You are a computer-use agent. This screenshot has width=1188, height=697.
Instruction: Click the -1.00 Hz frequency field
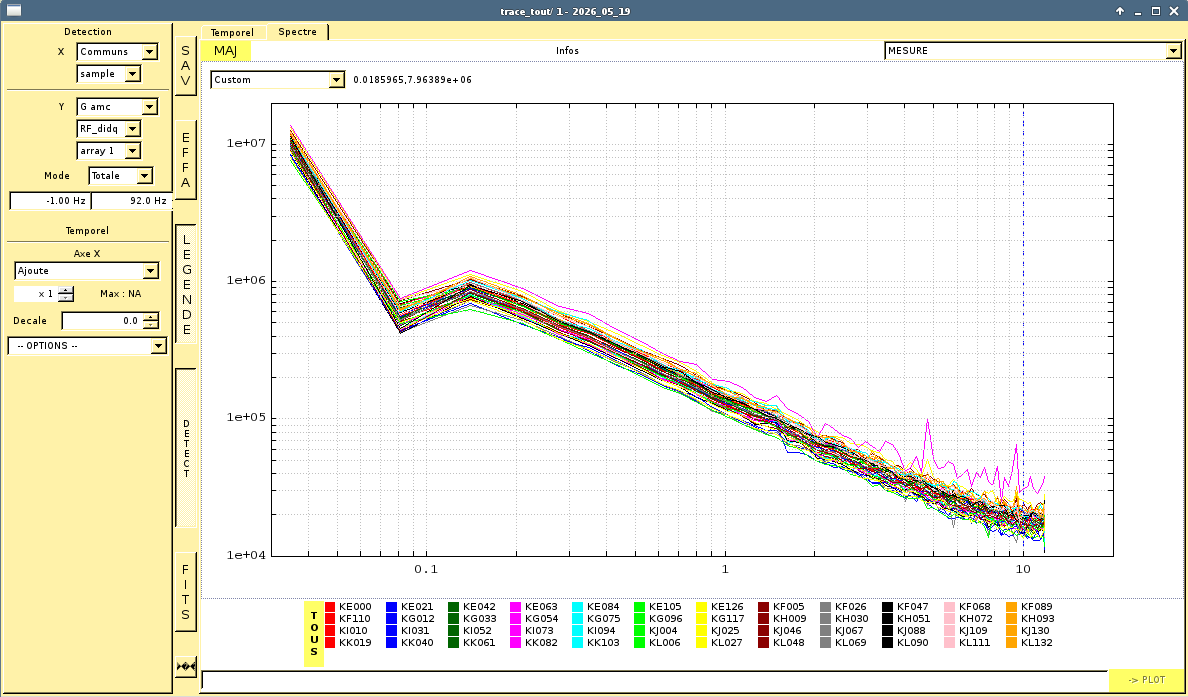coord(50,201)
